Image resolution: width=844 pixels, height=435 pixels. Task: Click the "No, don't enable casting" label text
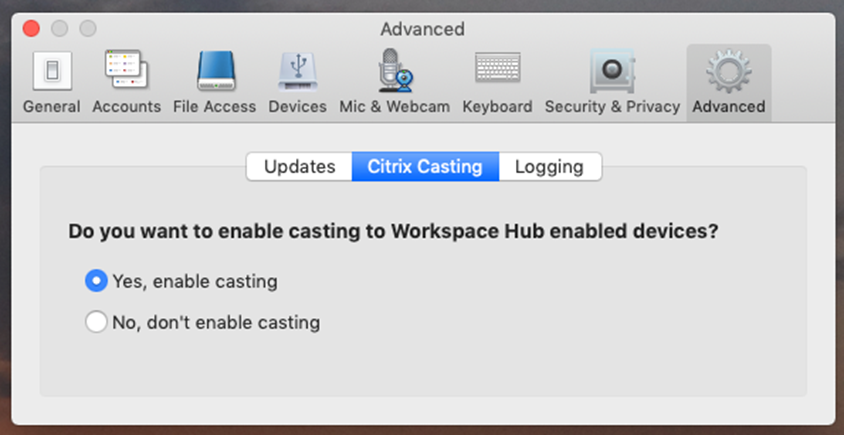[x=215, y=322]
